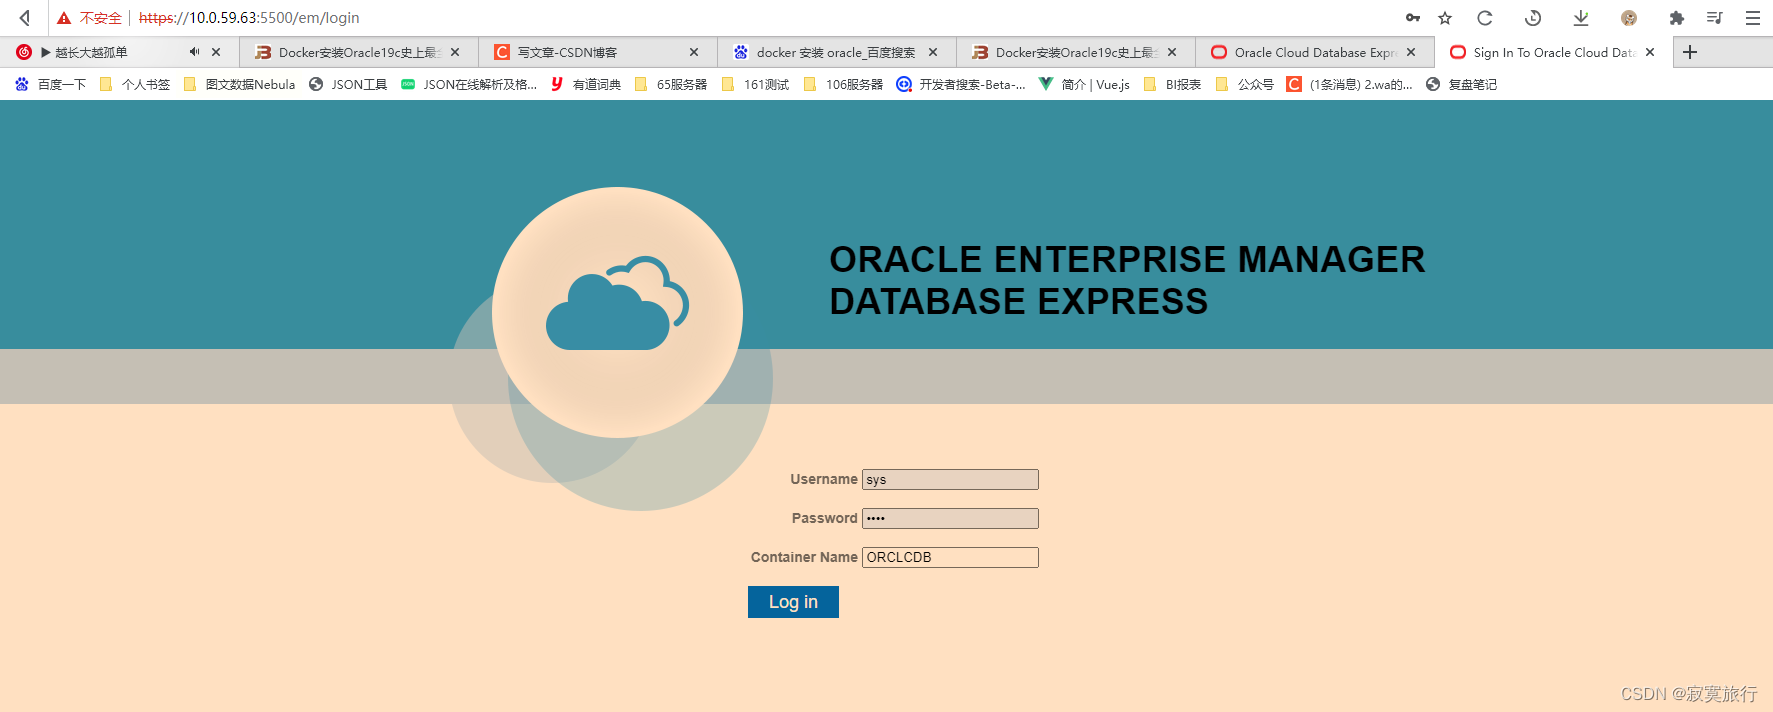Open the 百度一下 bookmark
This screenshot has width=1773, height=712.
(x=50, y=84)
